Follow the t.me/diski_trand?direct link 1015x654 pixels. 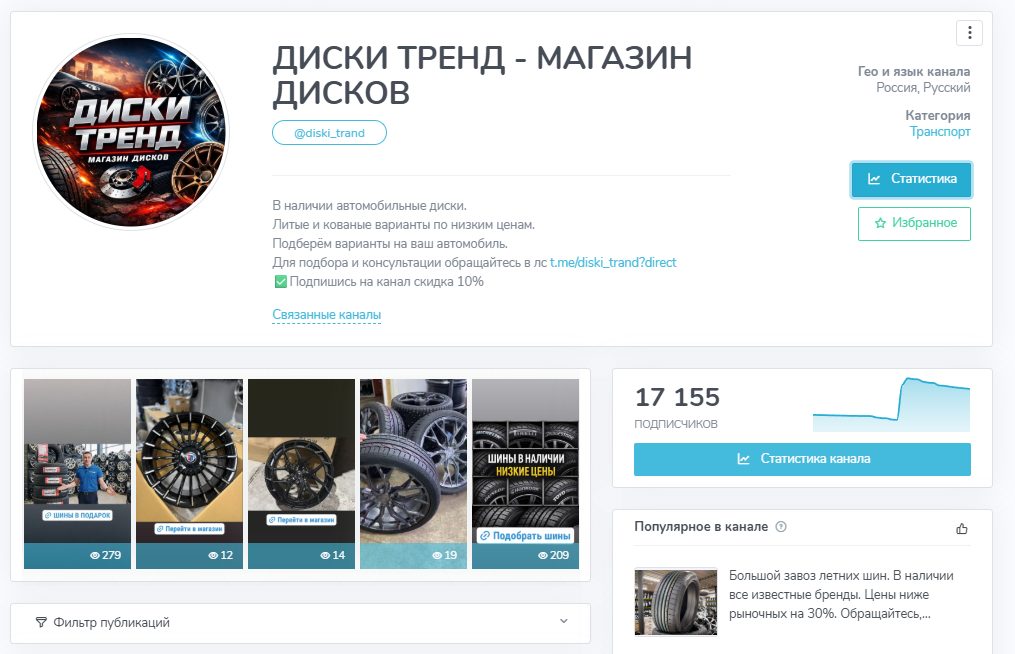613,262
